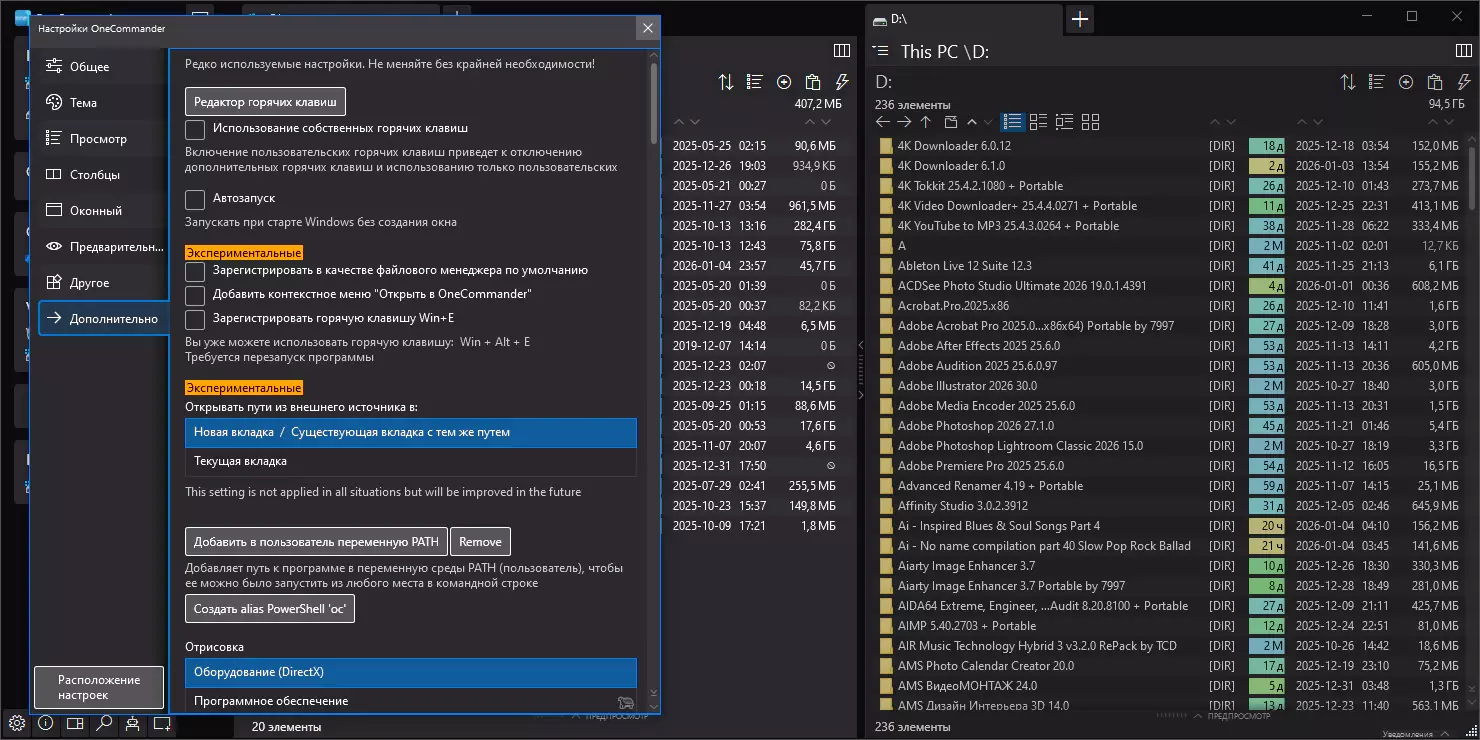Go back using the left arrow in the D: pane
The image size is (1480, 740).
point(882,122)
